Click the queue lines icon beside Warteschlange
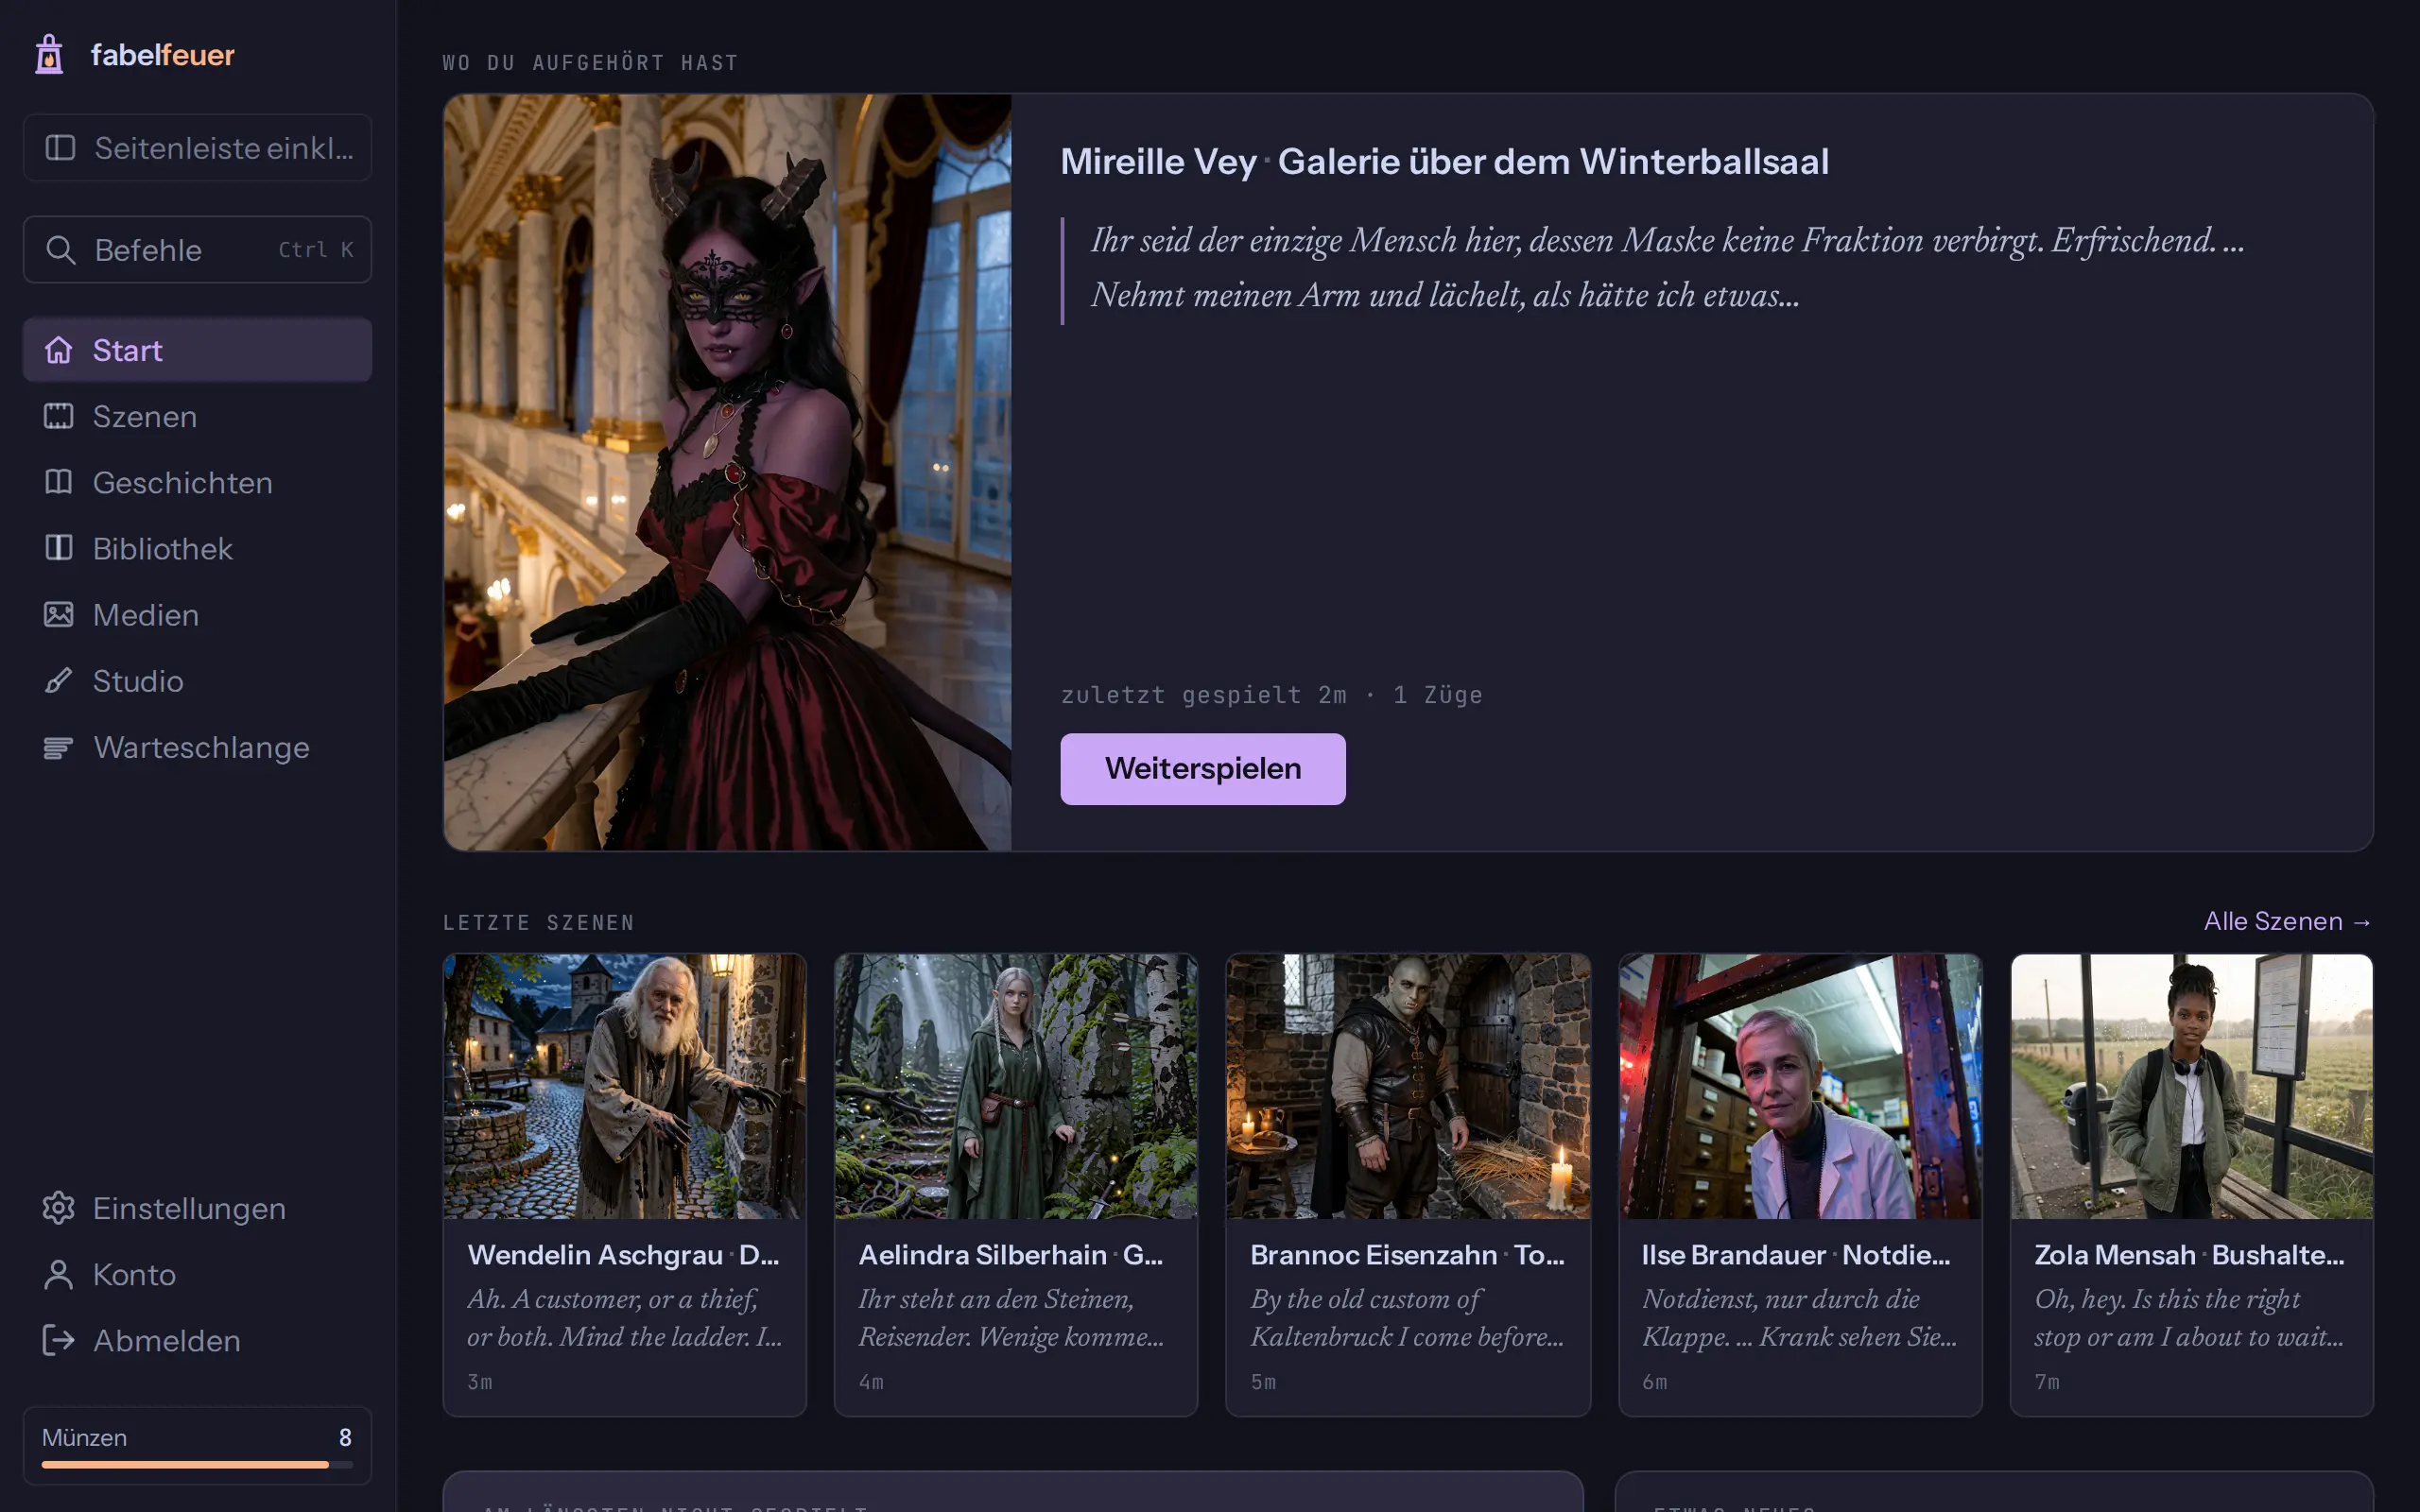Viewport: 2420px width, 1512px height. (x=58, y=747)
